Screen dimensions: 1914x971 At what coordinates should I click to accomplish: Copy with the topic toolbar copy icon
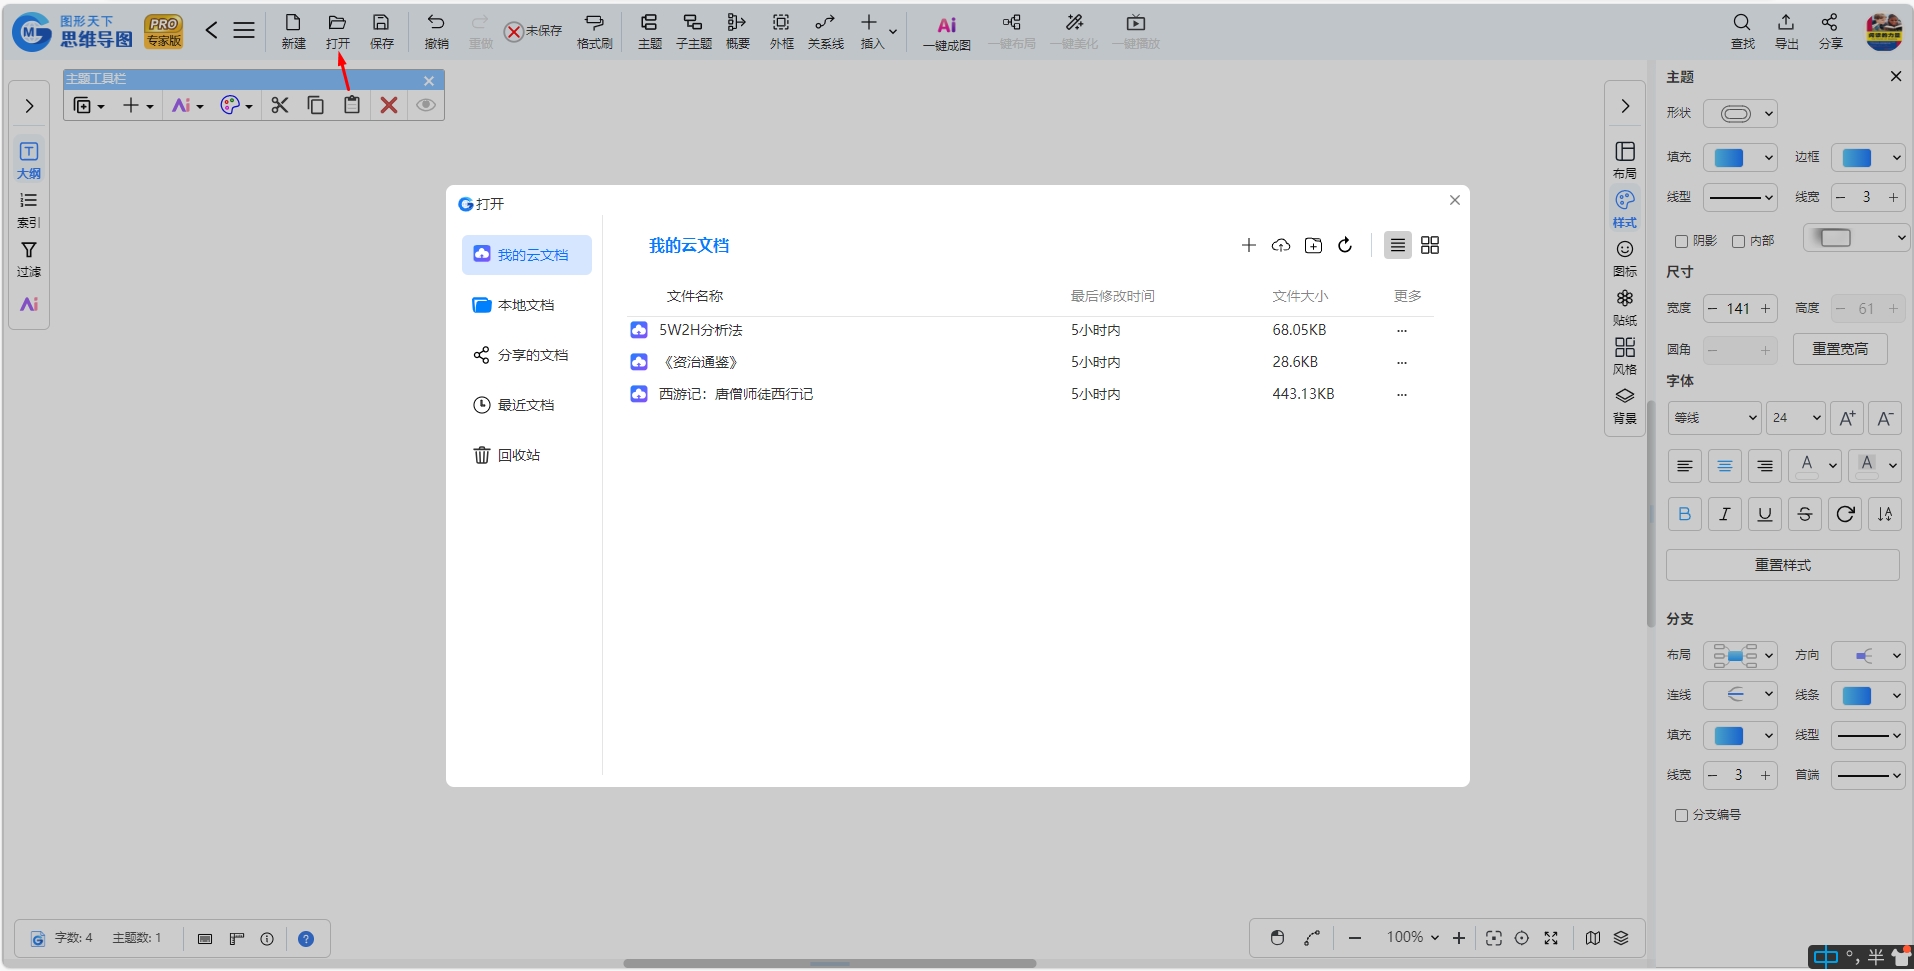coord(315,105)
